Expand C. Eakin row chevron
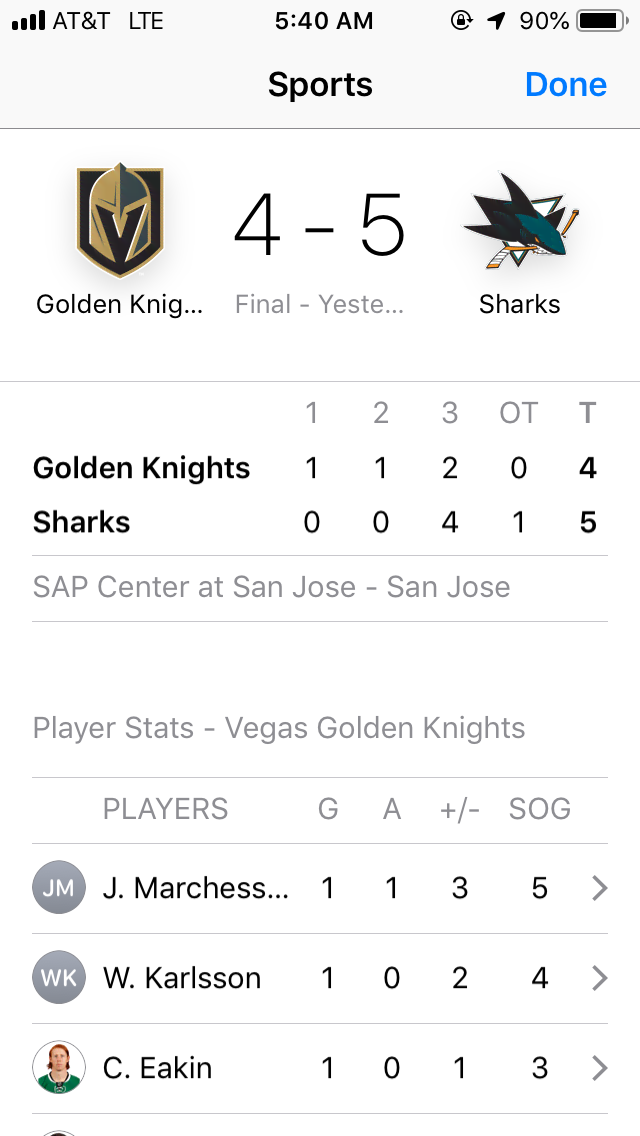This screenshot has width=640, height=1136. click(x=599, y=1068)
